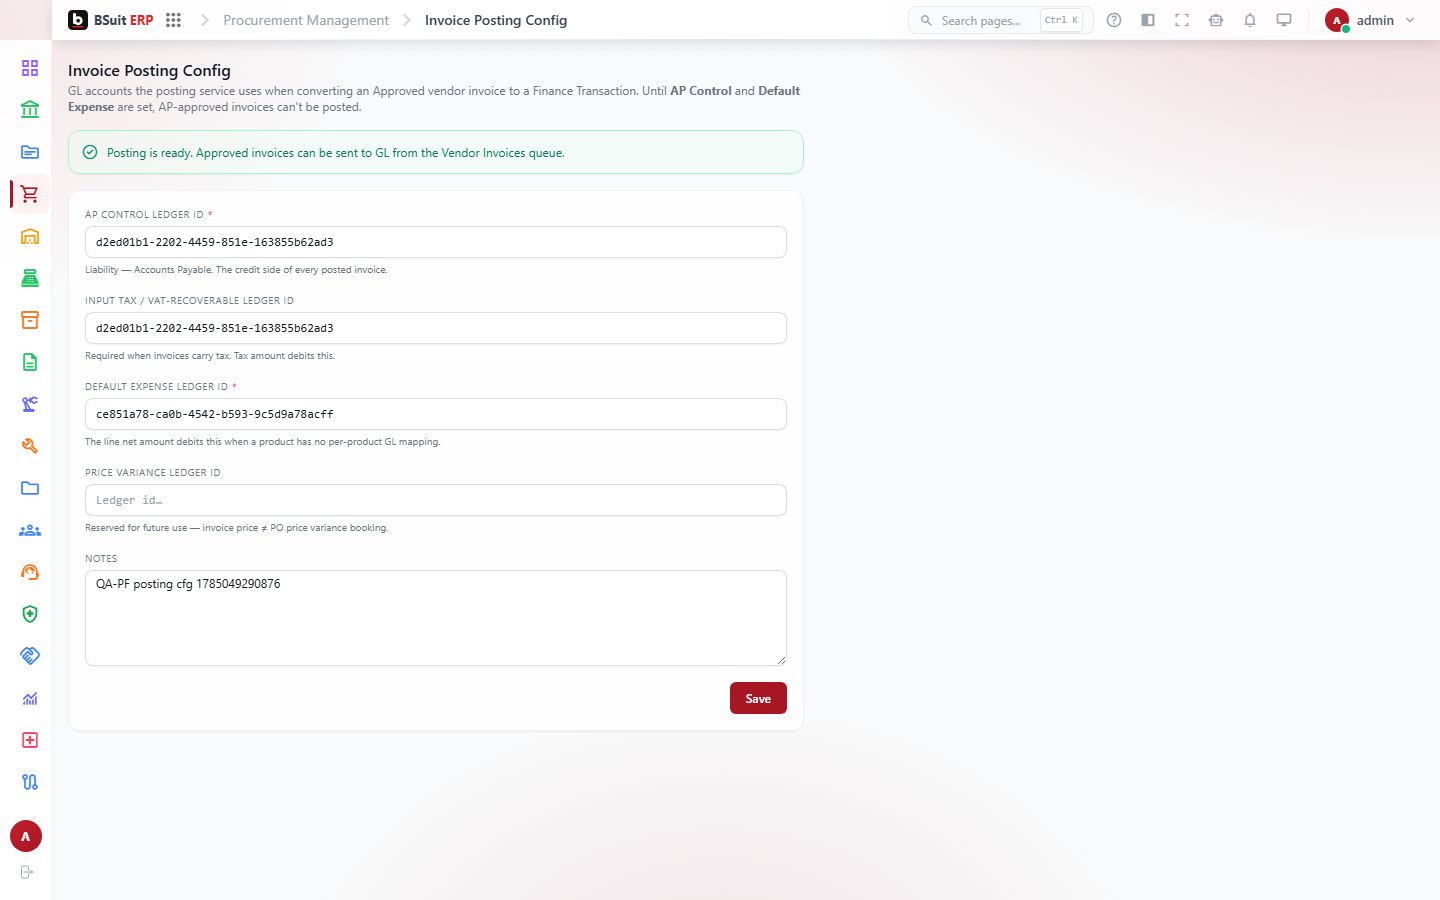The image size is (1440, 900).
Task: Focus the Search pages box
Action: pos(1000,20)
